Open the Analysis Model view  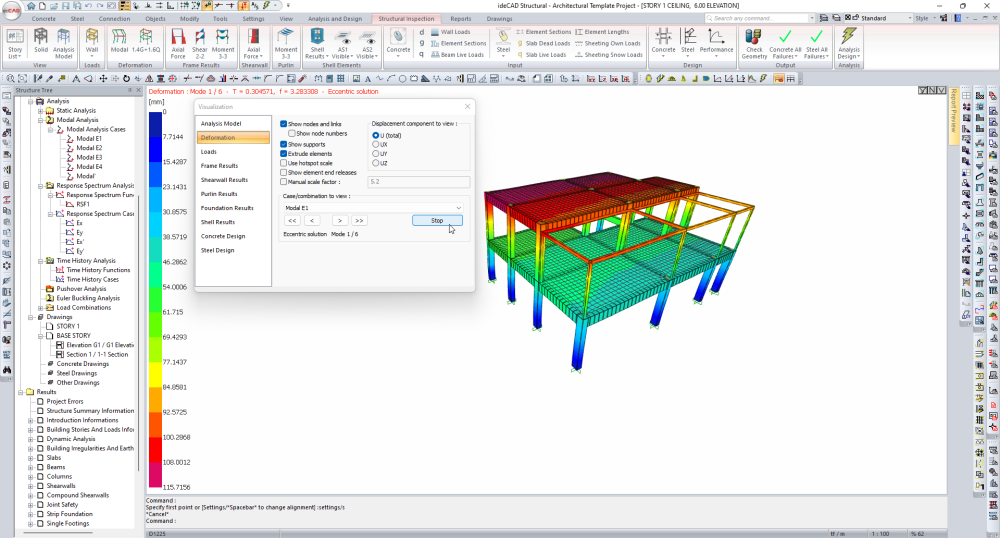pyautogui.click(x=64, y=41)
